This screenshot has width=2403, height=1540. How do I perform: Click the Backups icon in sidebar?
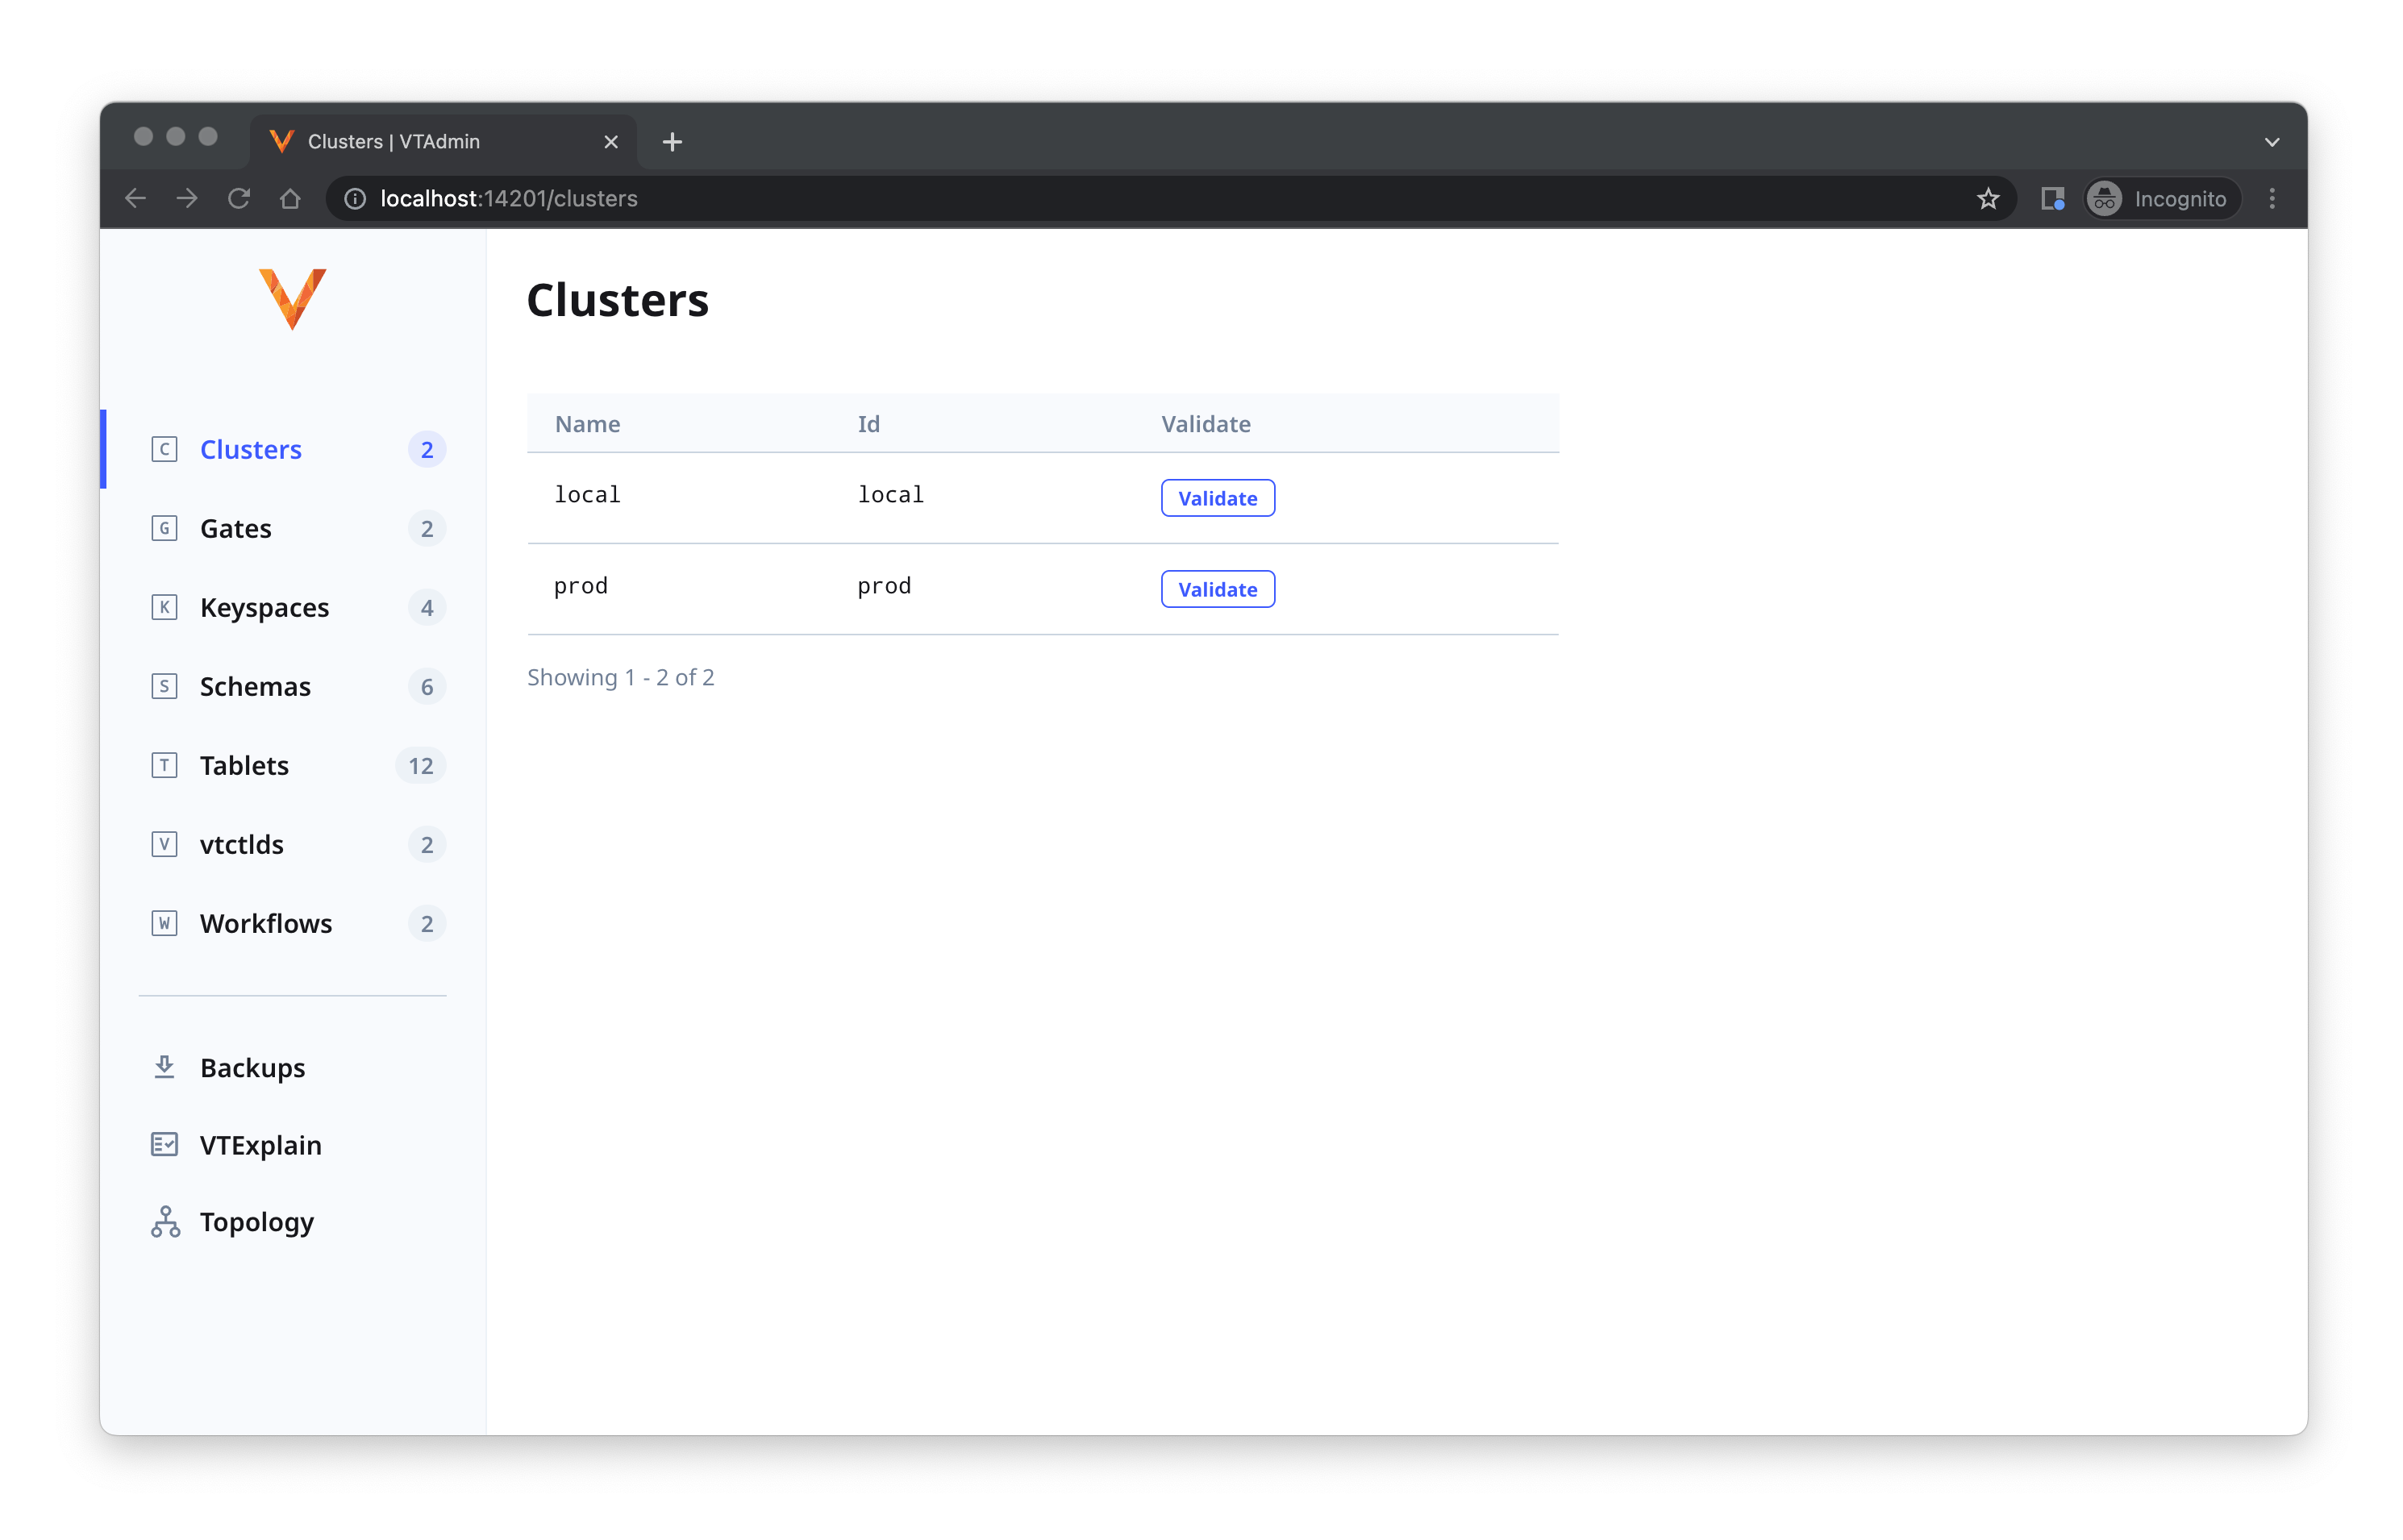[165, 1065]
